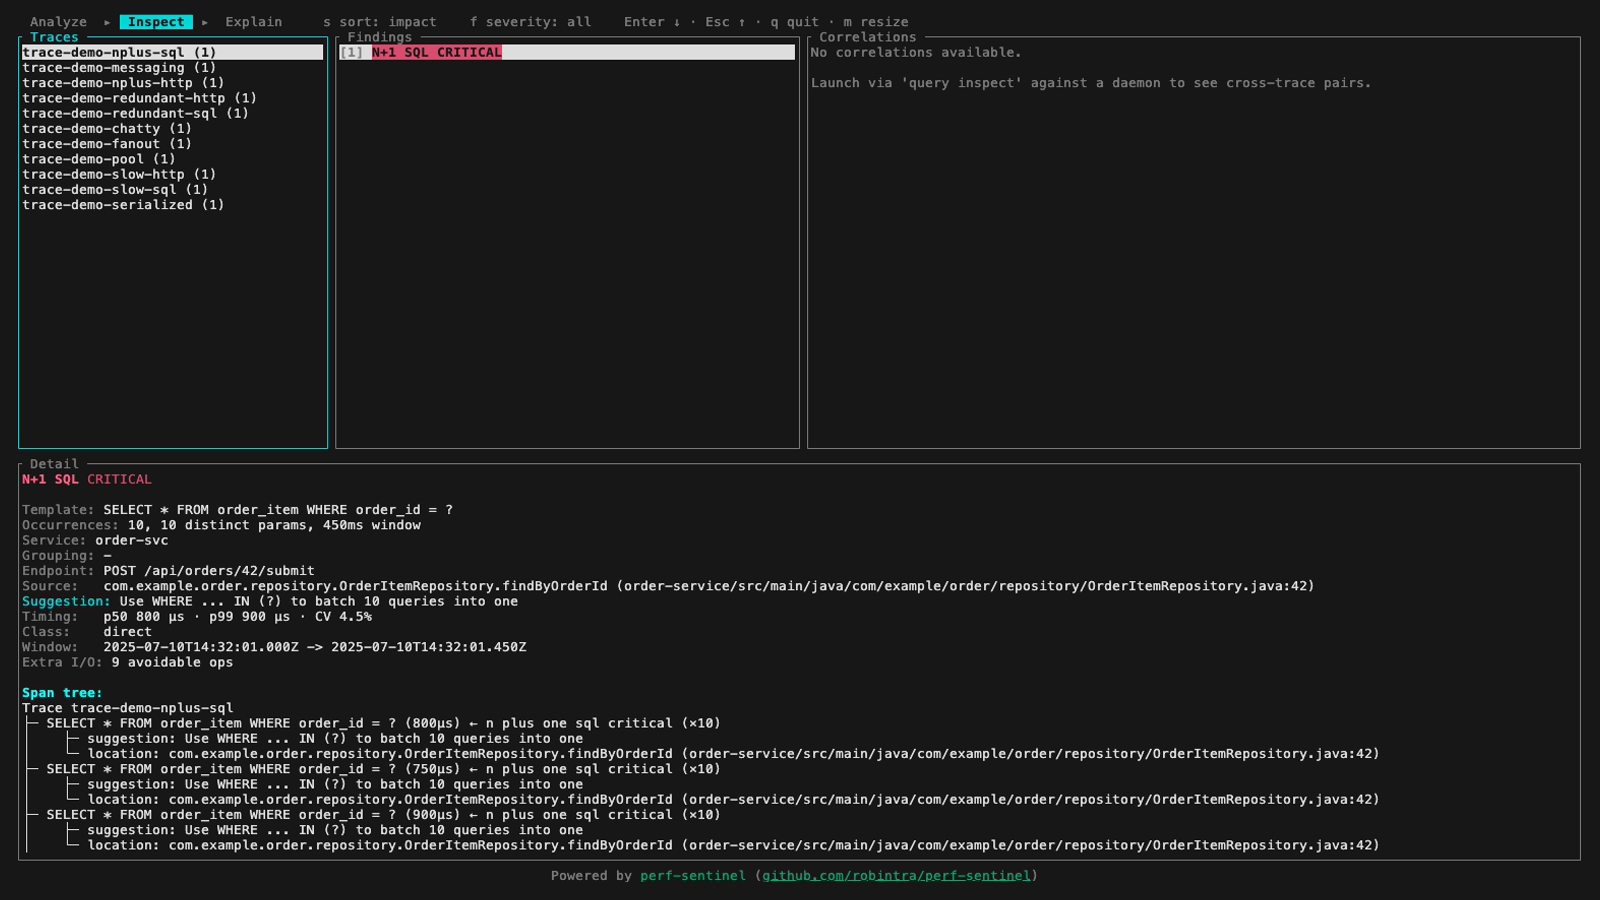1600x900 pixels.
Task: Select the span tree SELECT row with 750µs
Action: tap(383, 769)
